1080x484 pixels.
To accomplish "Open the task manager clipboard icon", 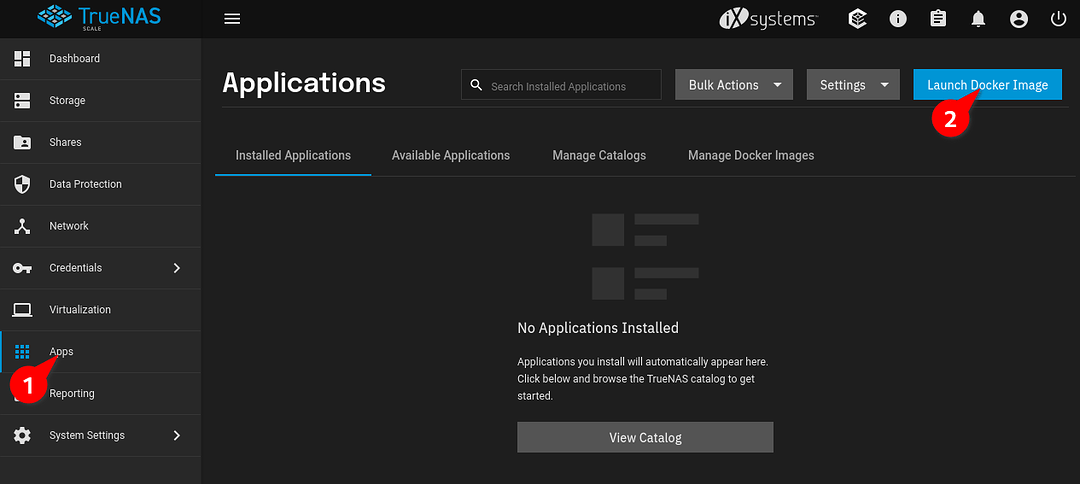I will 938,19.
